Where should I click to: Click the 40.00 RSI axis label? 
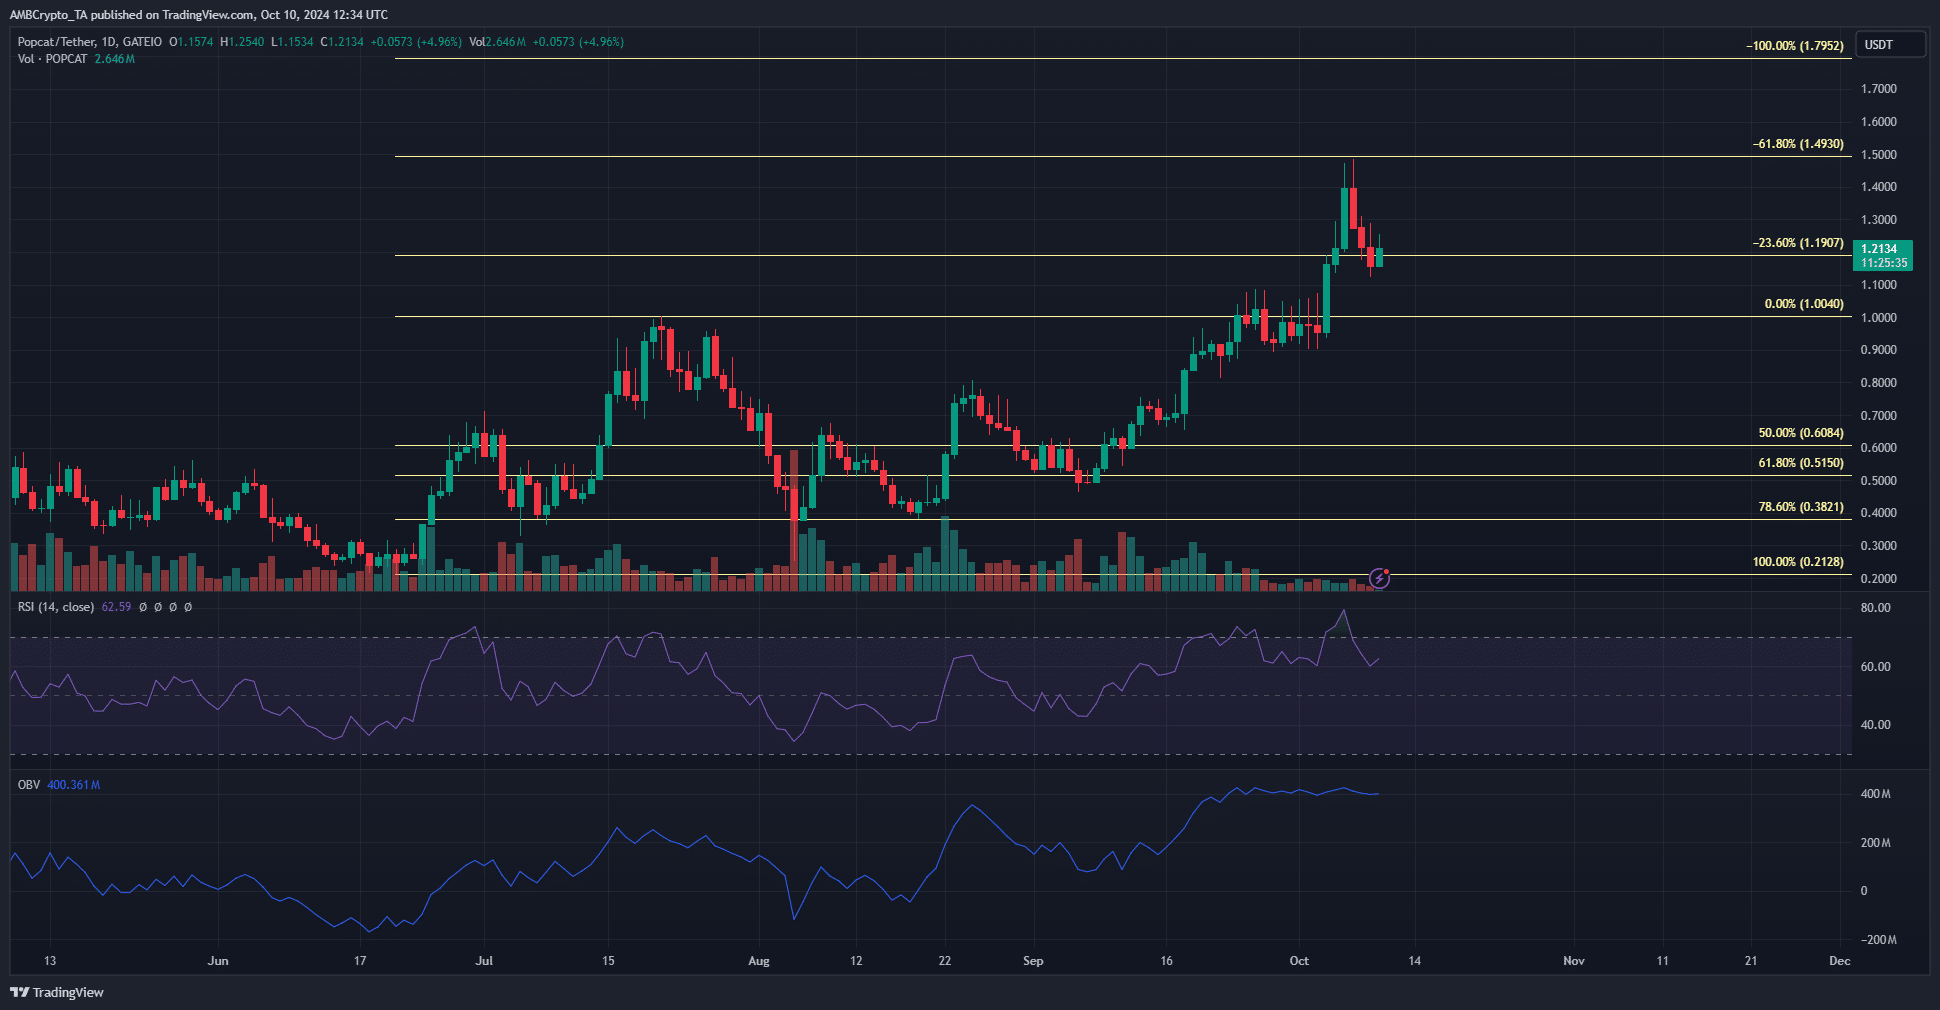[1875, 725]
